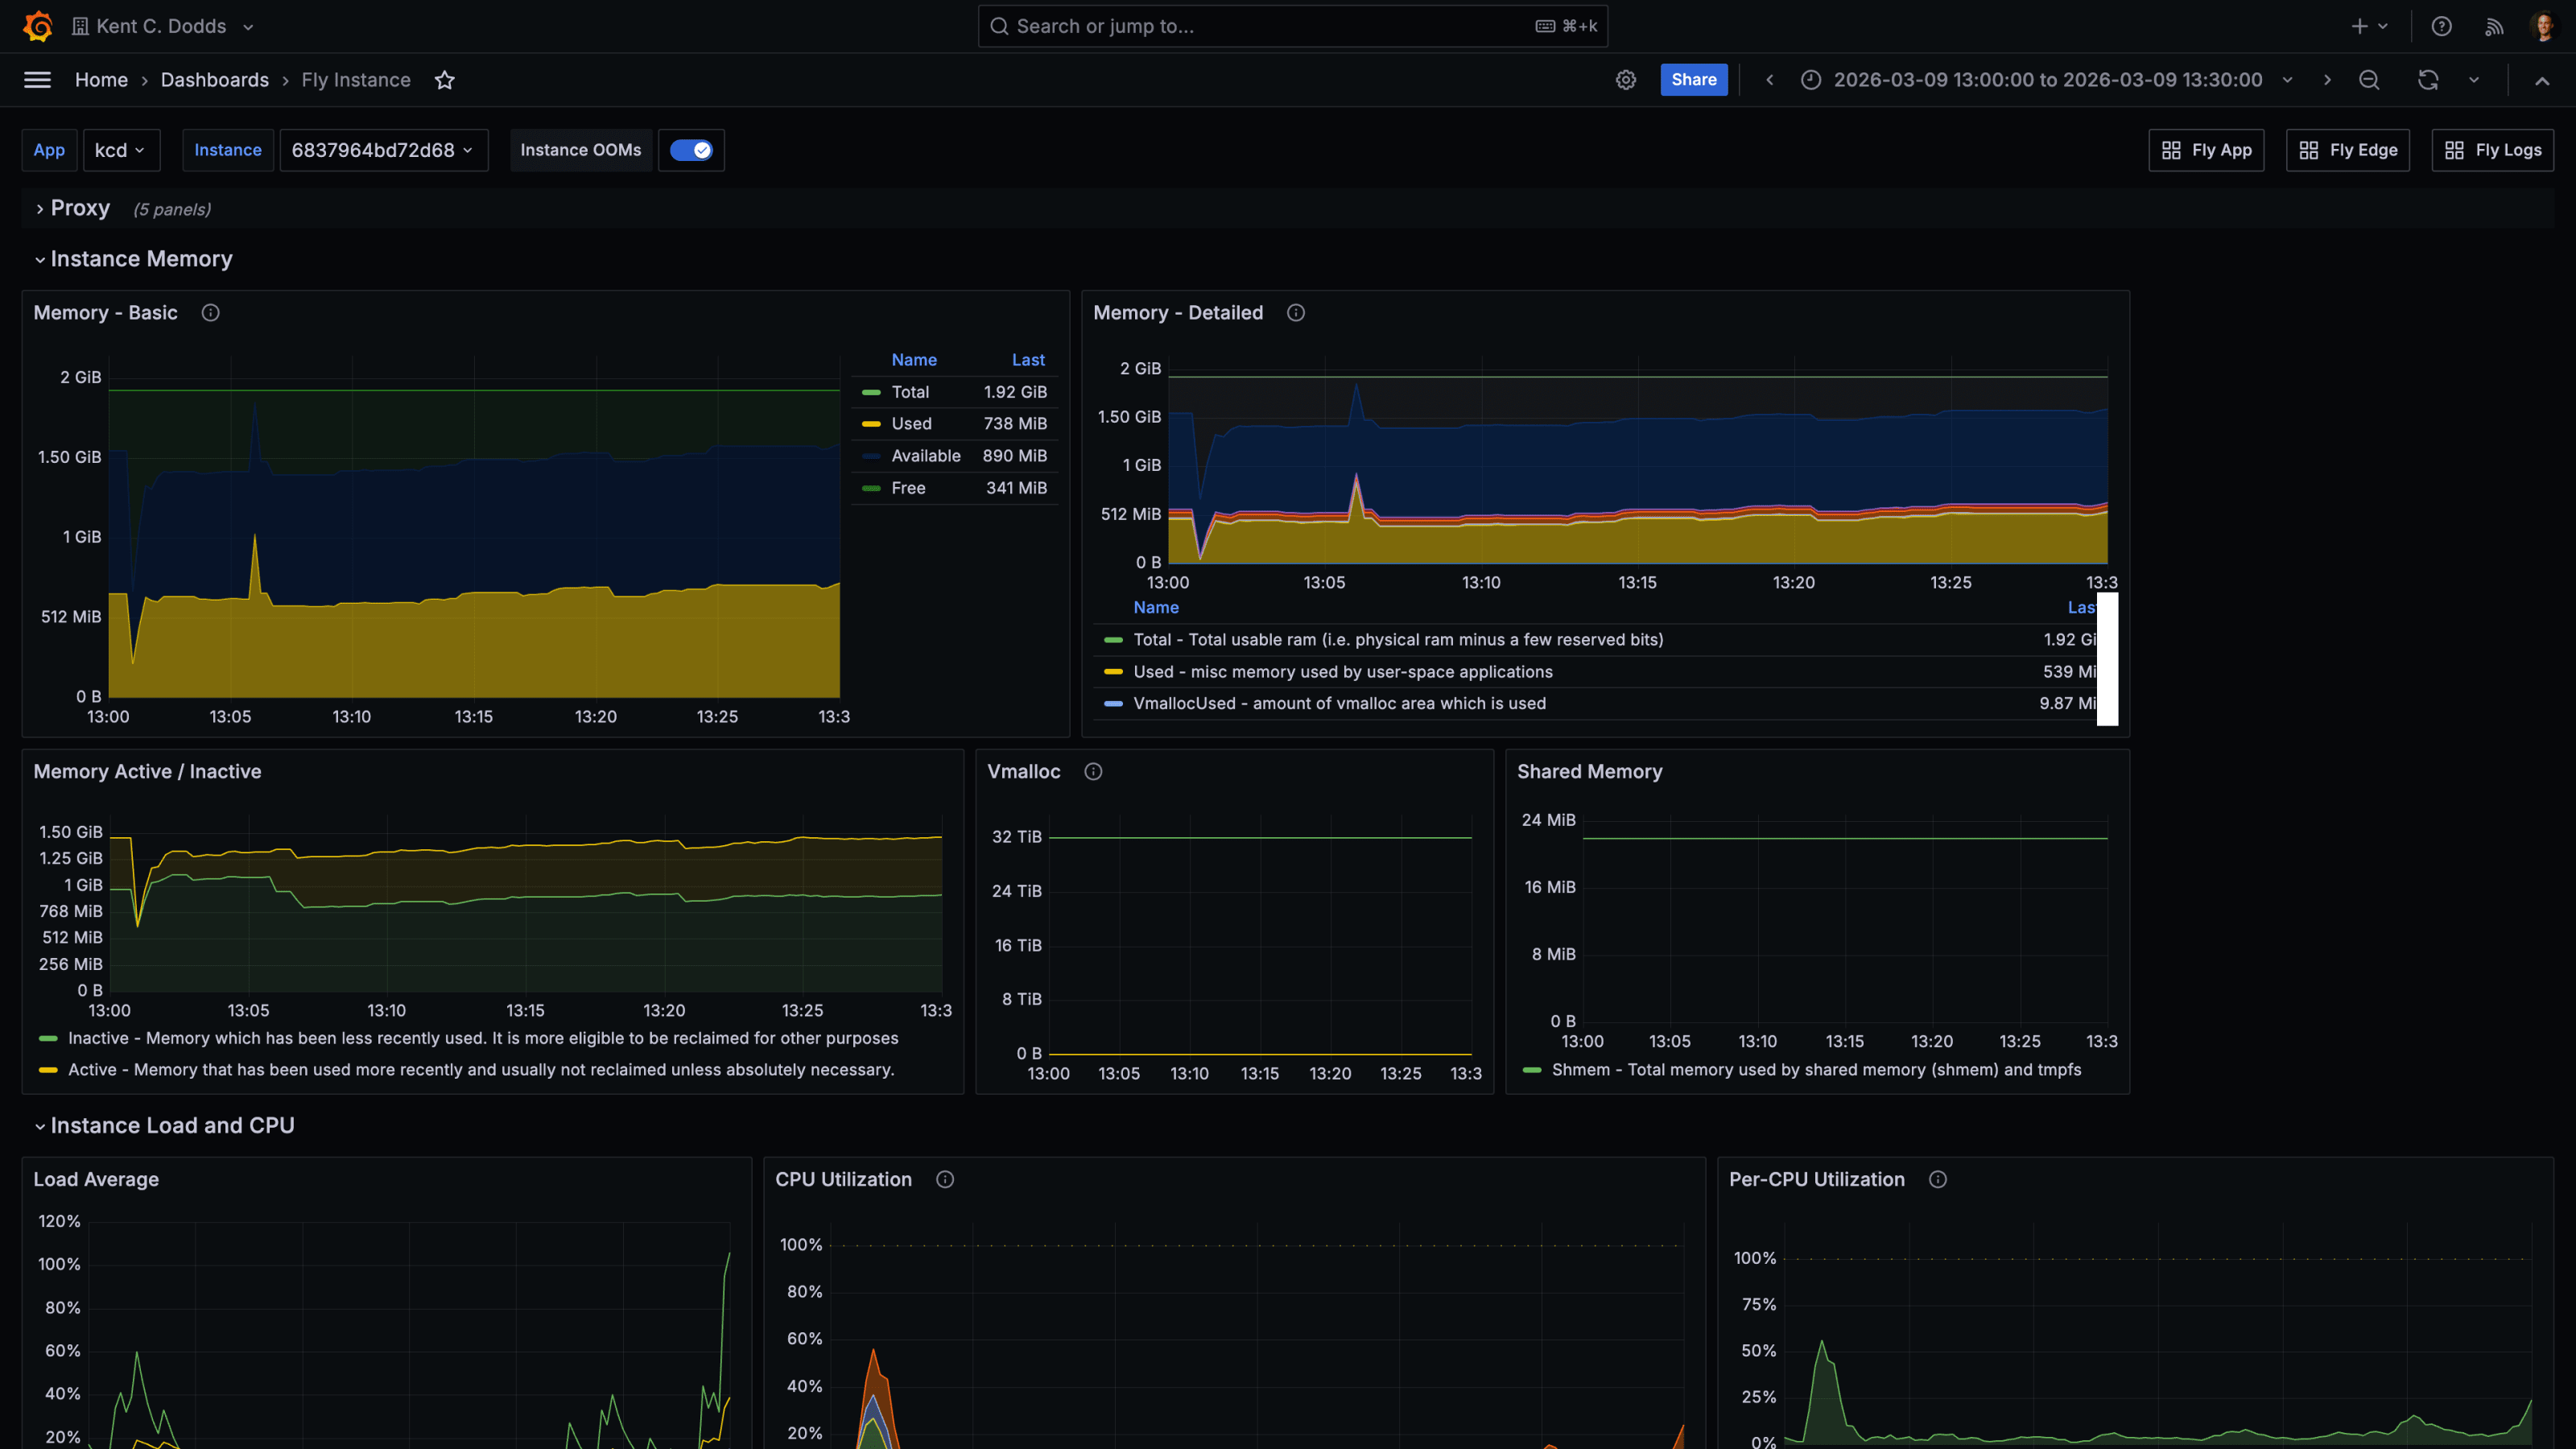This screenshot has width=2576, height=1449.
Task: Open the hamburger navigation menu
Action: (x=37, y=80)
